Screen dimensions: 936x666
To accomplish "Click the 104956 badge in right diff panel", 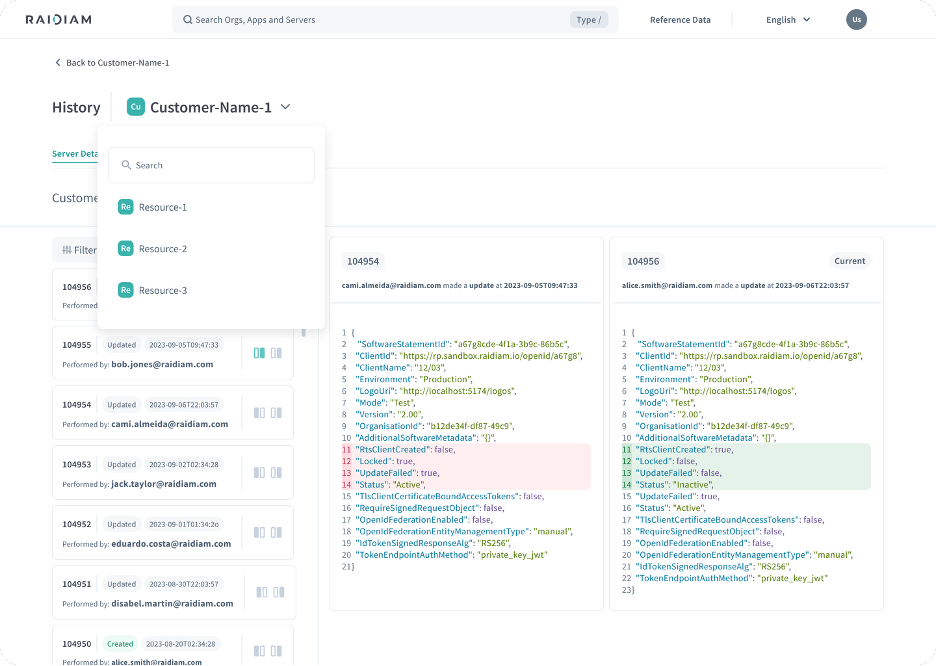I will 643,261.
